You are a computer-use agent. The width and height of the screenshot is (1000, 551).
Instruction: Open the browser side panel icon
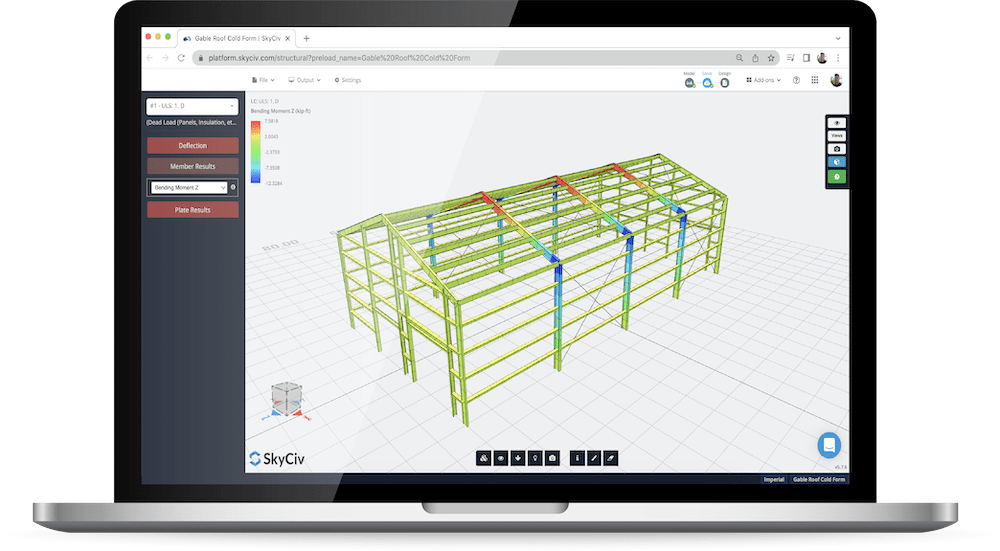(806, 58)
